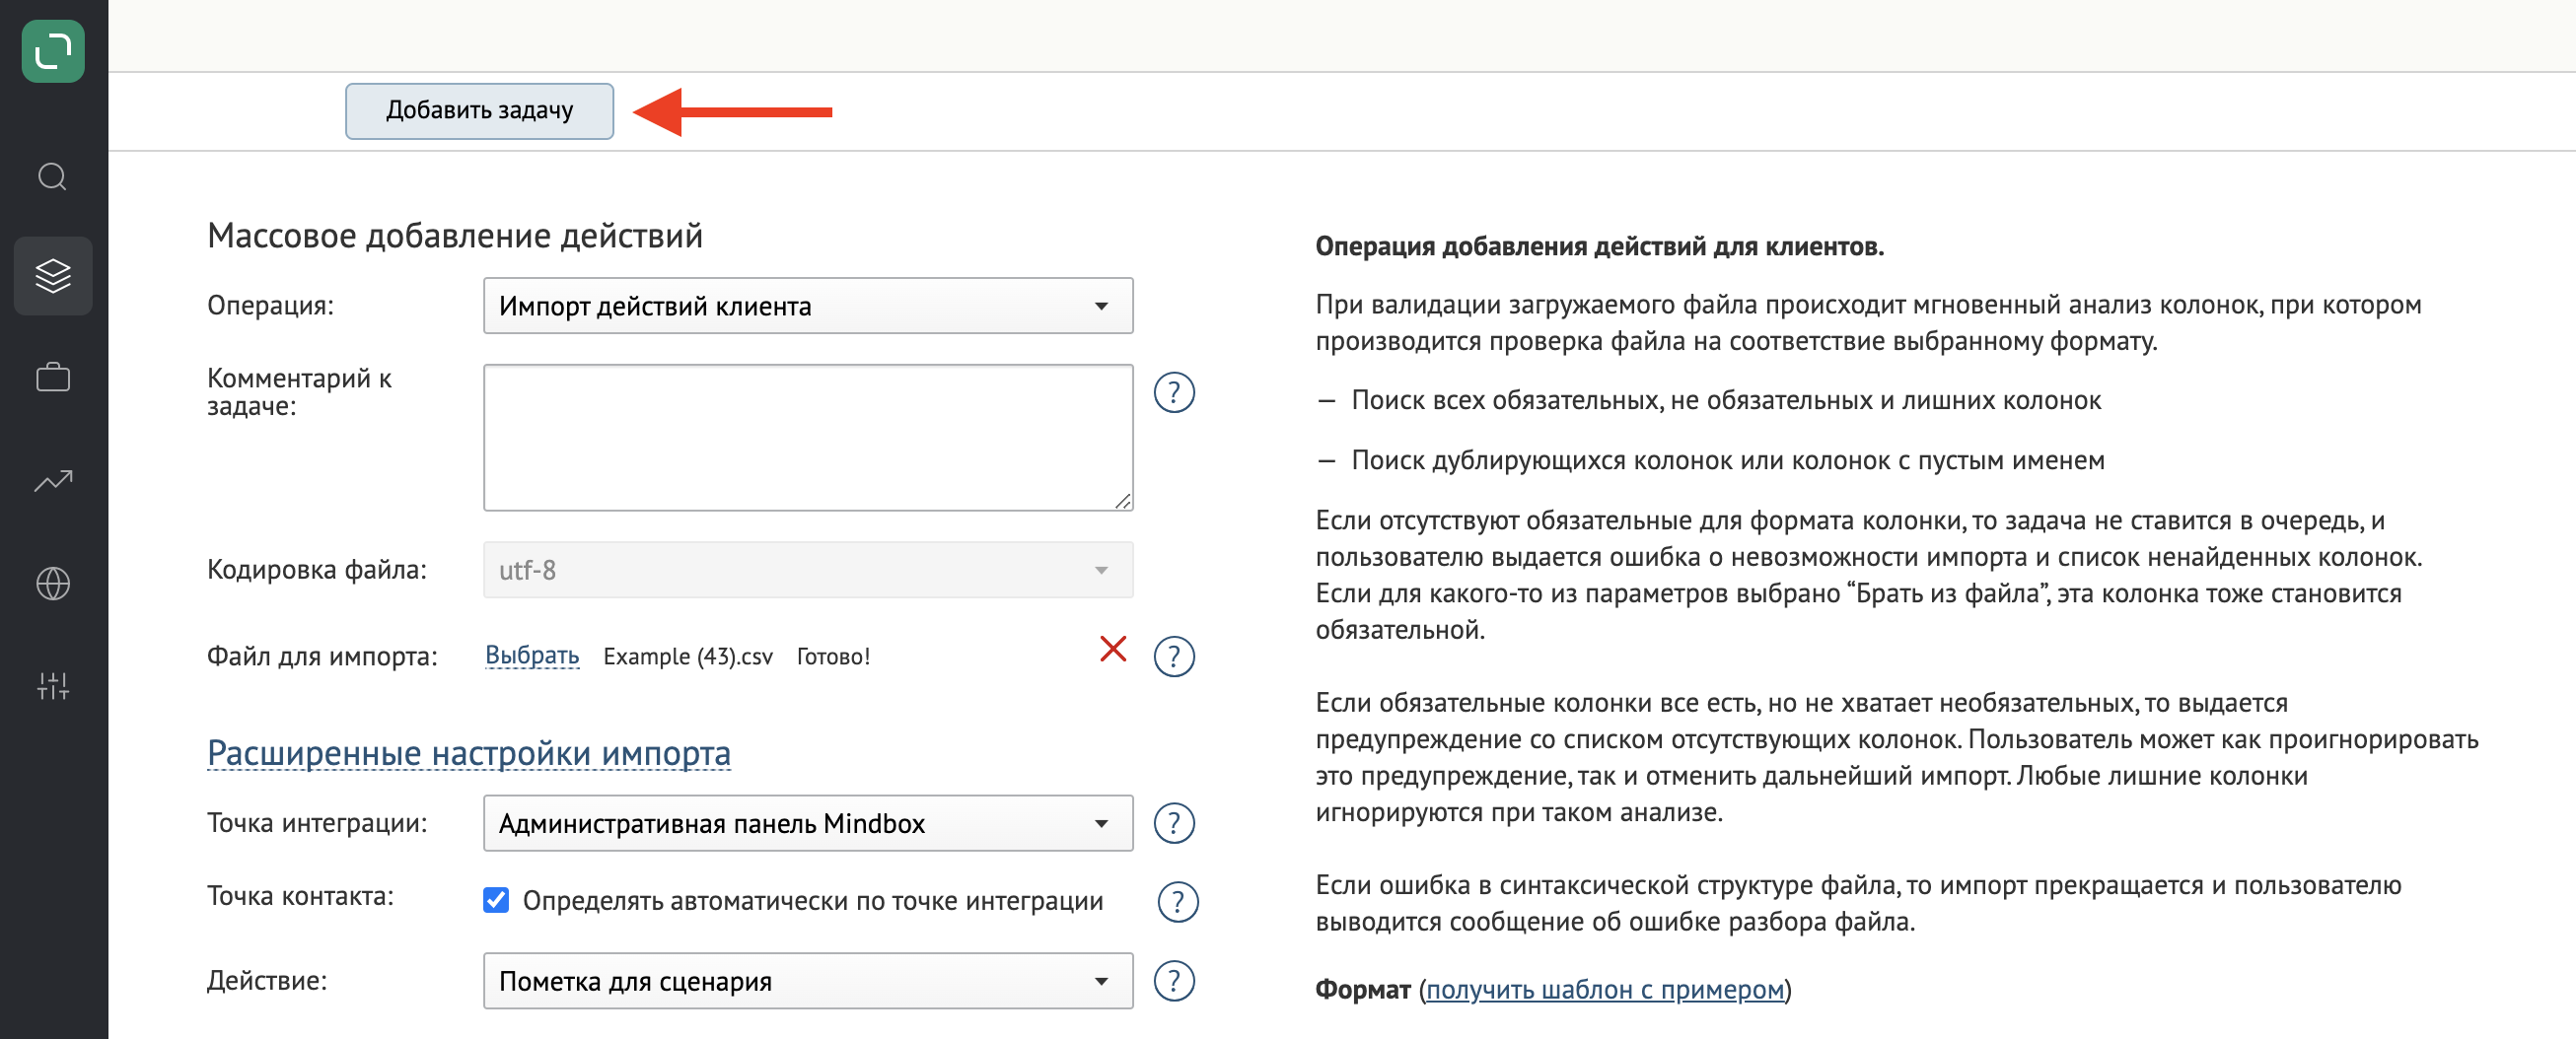Open the utf-8 file encoding dropdown

click(x=808, y=570)
